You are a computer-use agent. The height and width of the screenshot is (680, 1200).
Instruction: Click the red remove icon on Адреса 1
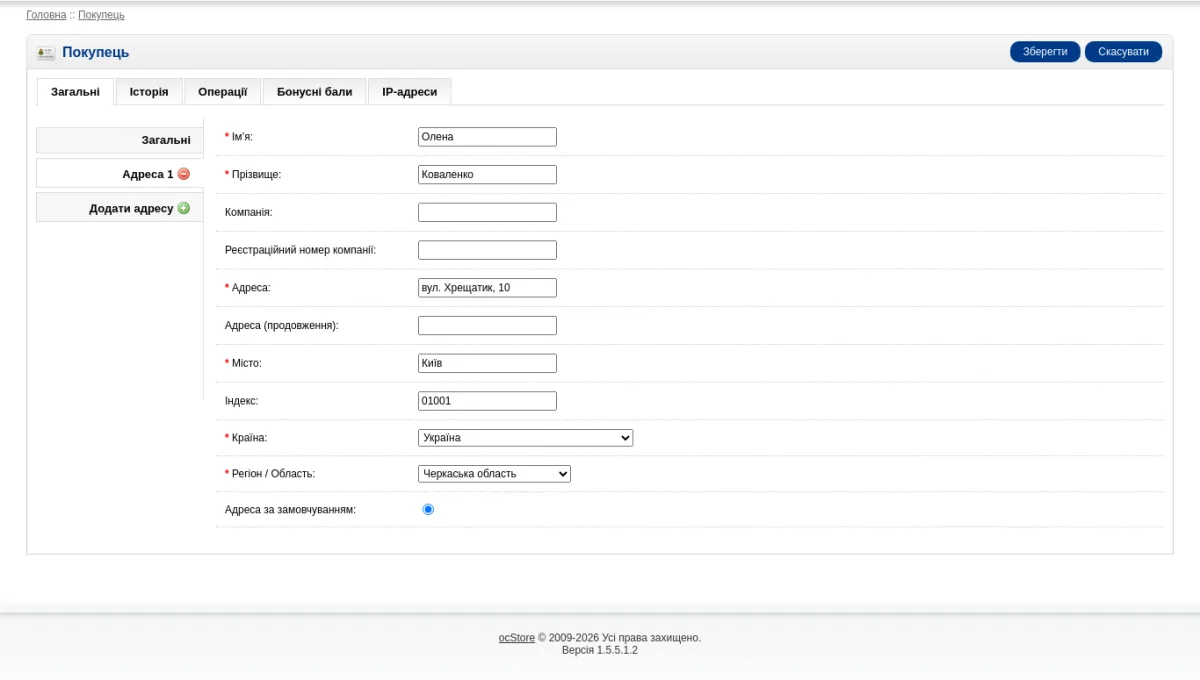tap(183, 174)
